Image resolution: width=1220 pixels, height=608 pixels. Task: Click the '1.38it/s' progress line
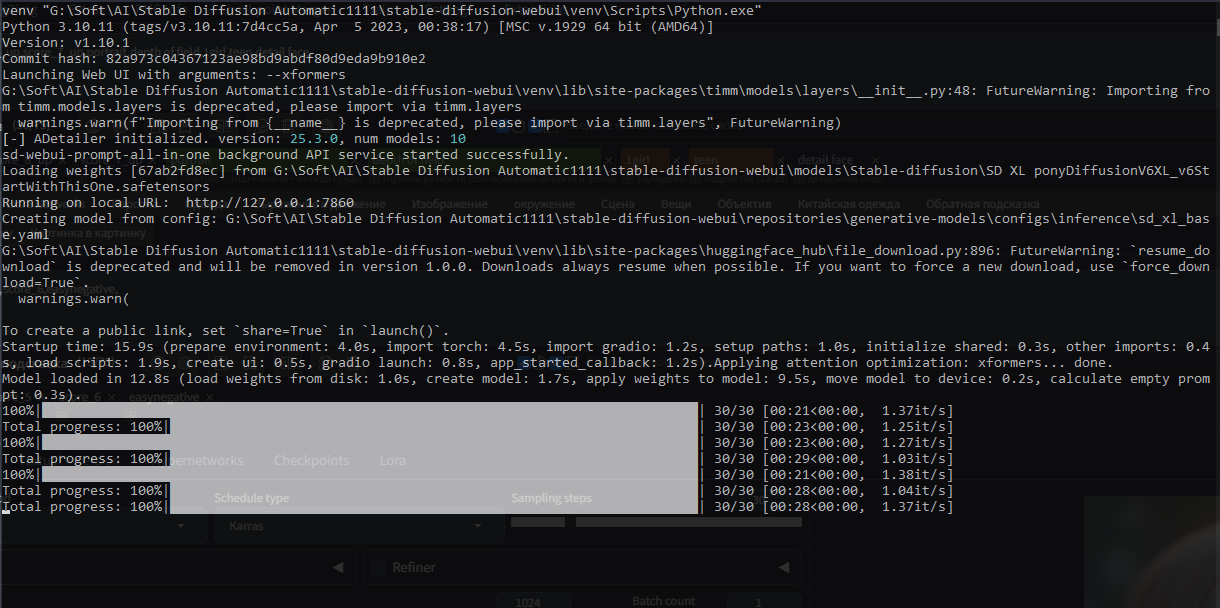click(x=477, y=475)
